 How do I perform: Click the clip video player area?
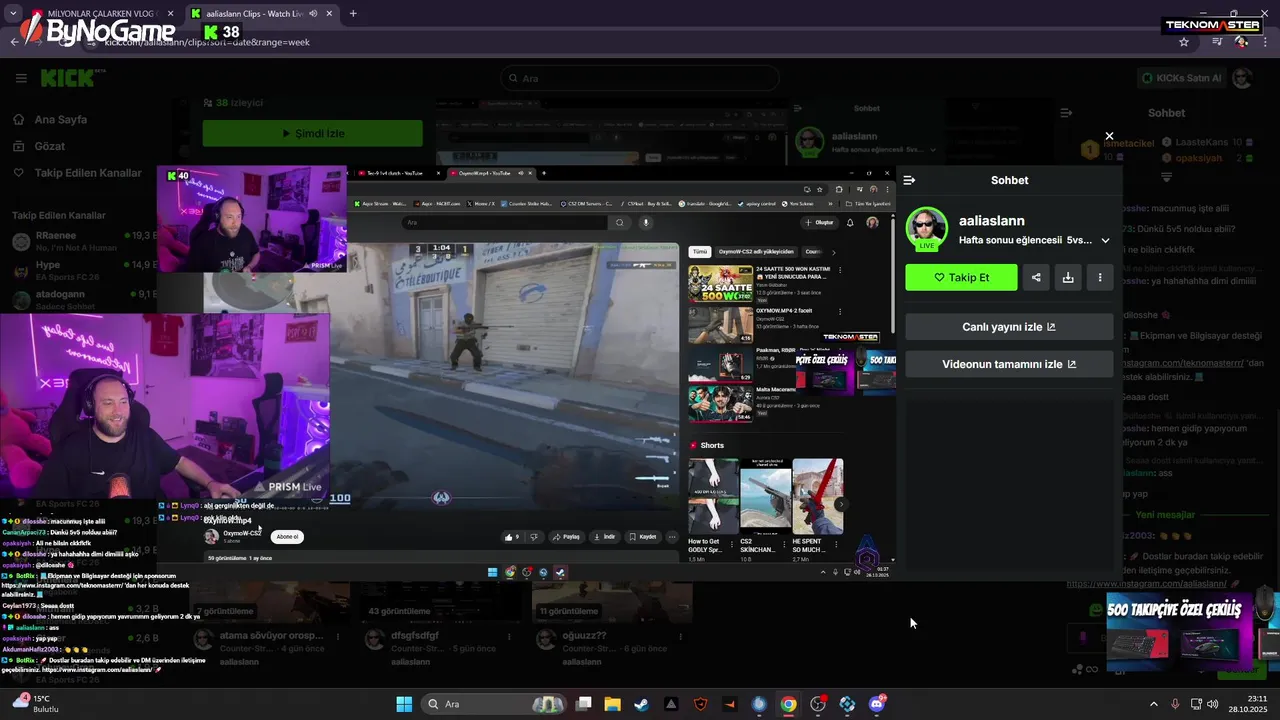pos(525,372)
